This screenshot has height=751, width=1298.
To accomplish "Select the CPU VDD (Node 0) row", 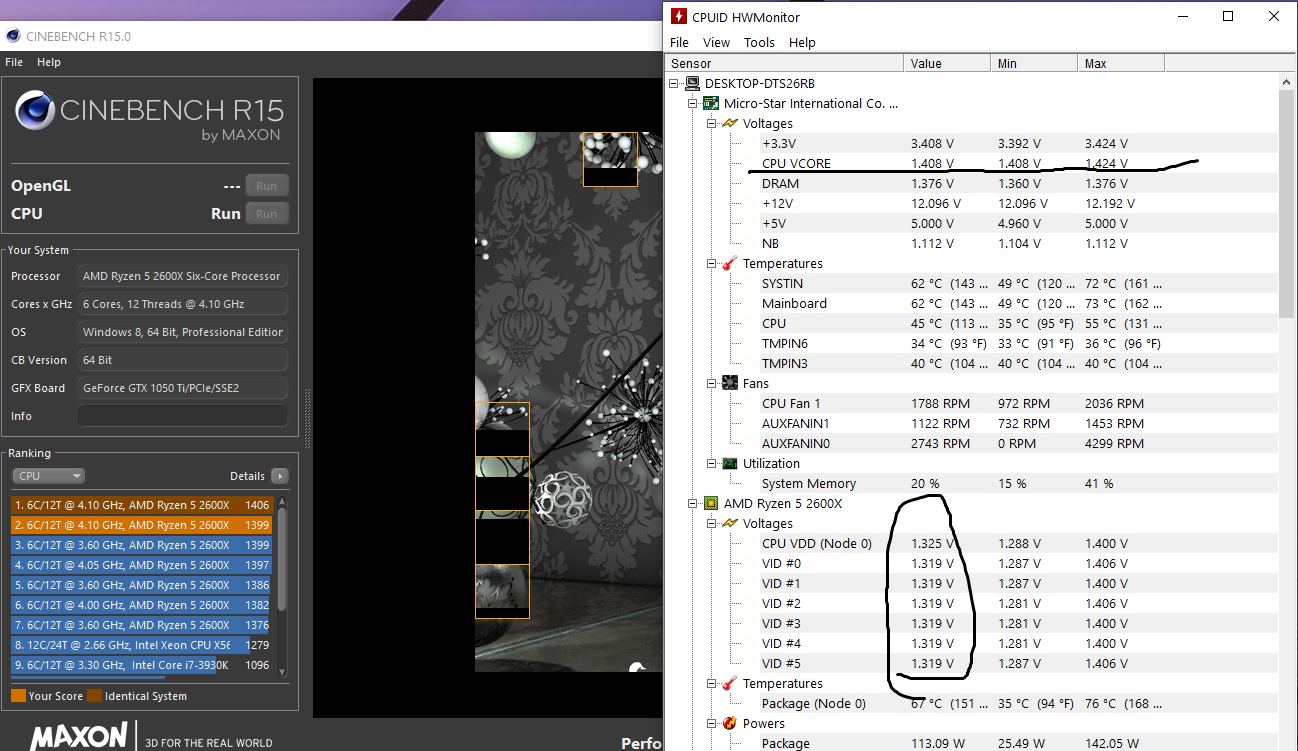I will pos(972,543).
